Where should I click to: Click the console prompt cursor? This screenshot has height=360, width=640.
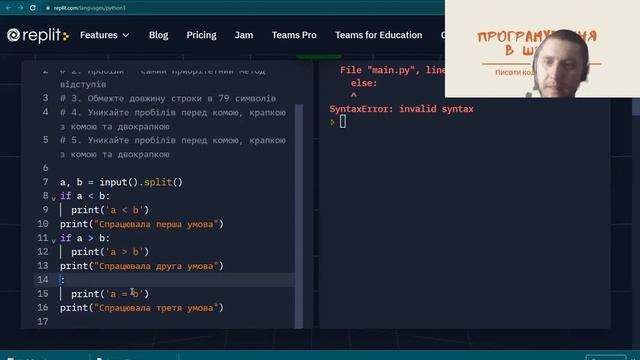[x=342, y=122]
